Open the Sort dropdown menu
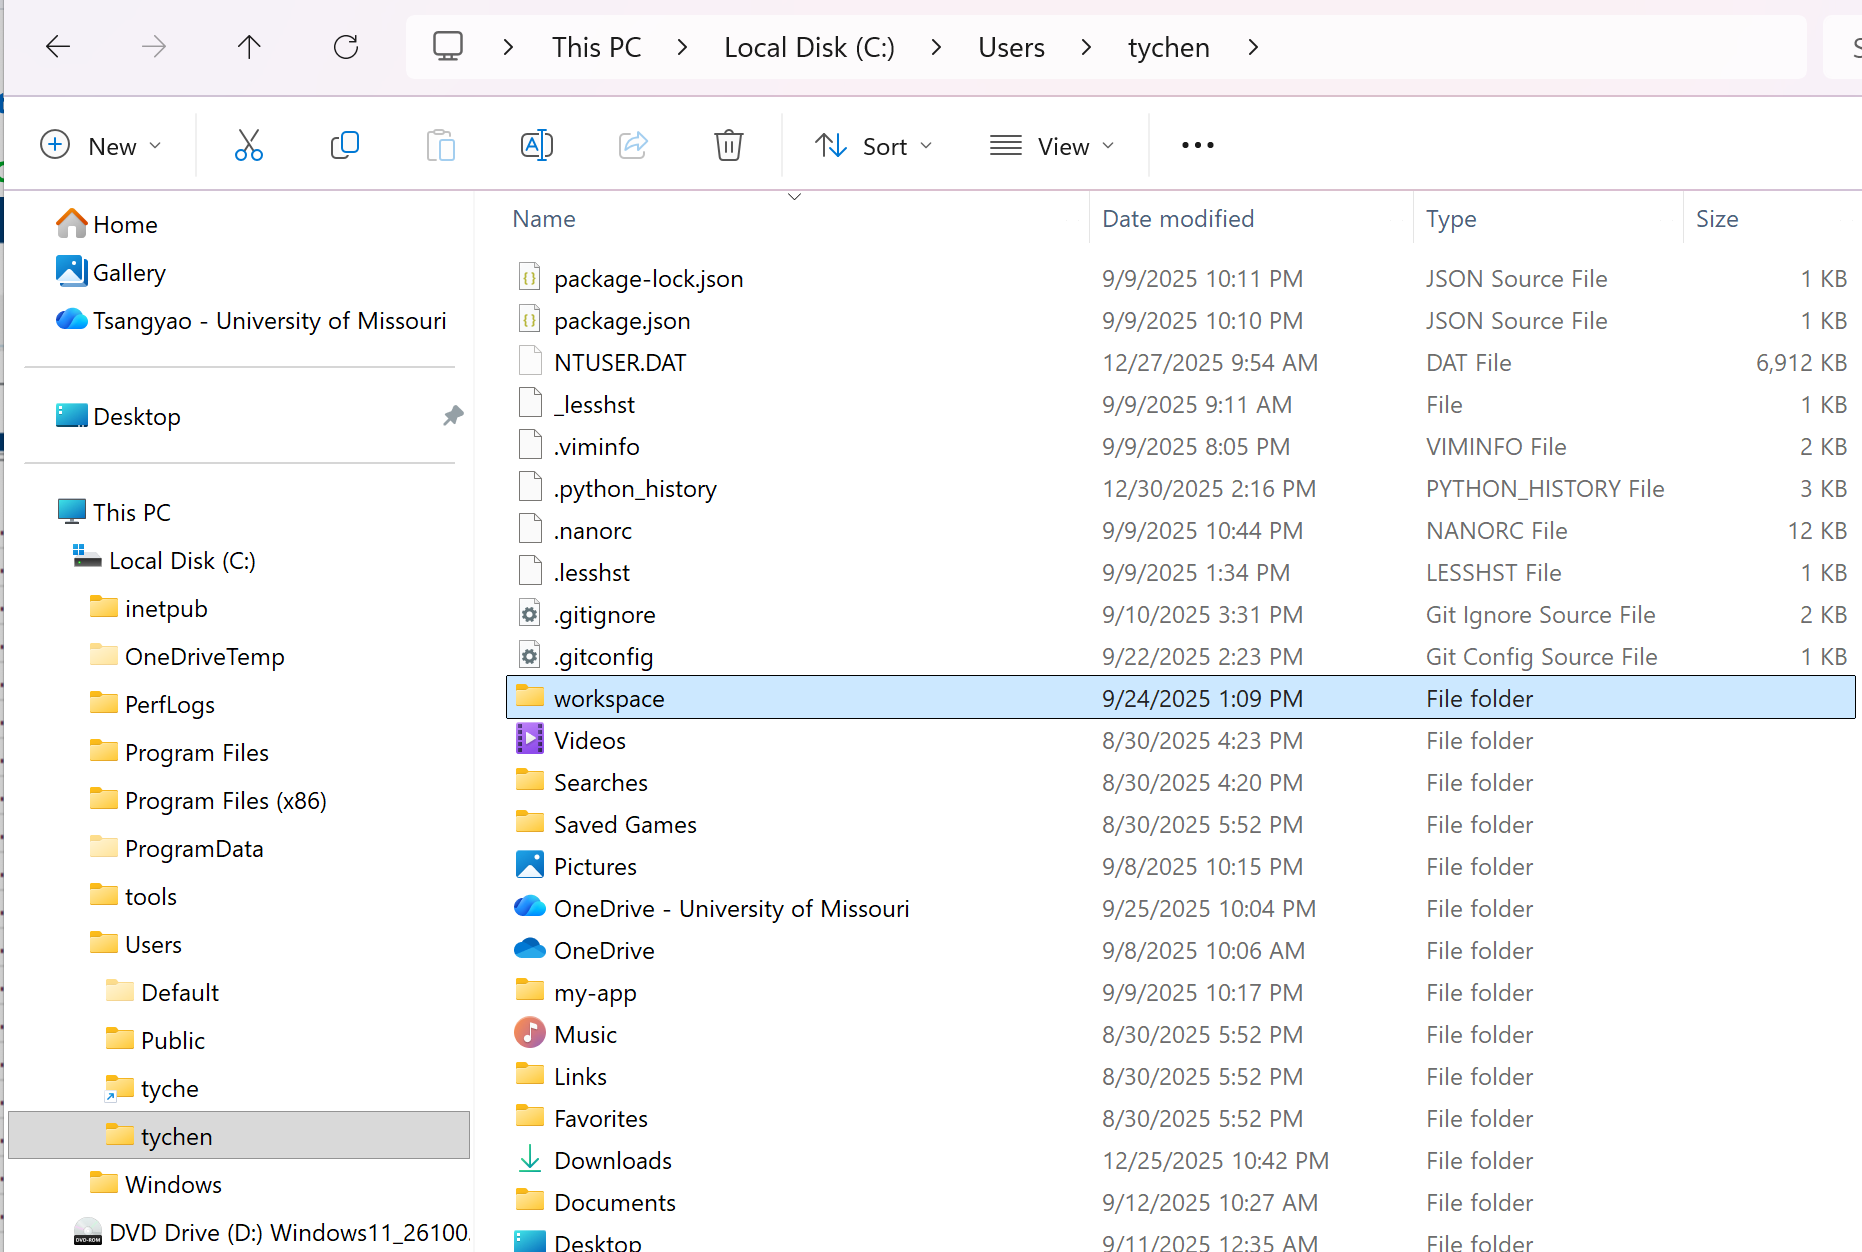Screen dimensions: 1862x1252 pyautogui.click(x=873, y=146)
